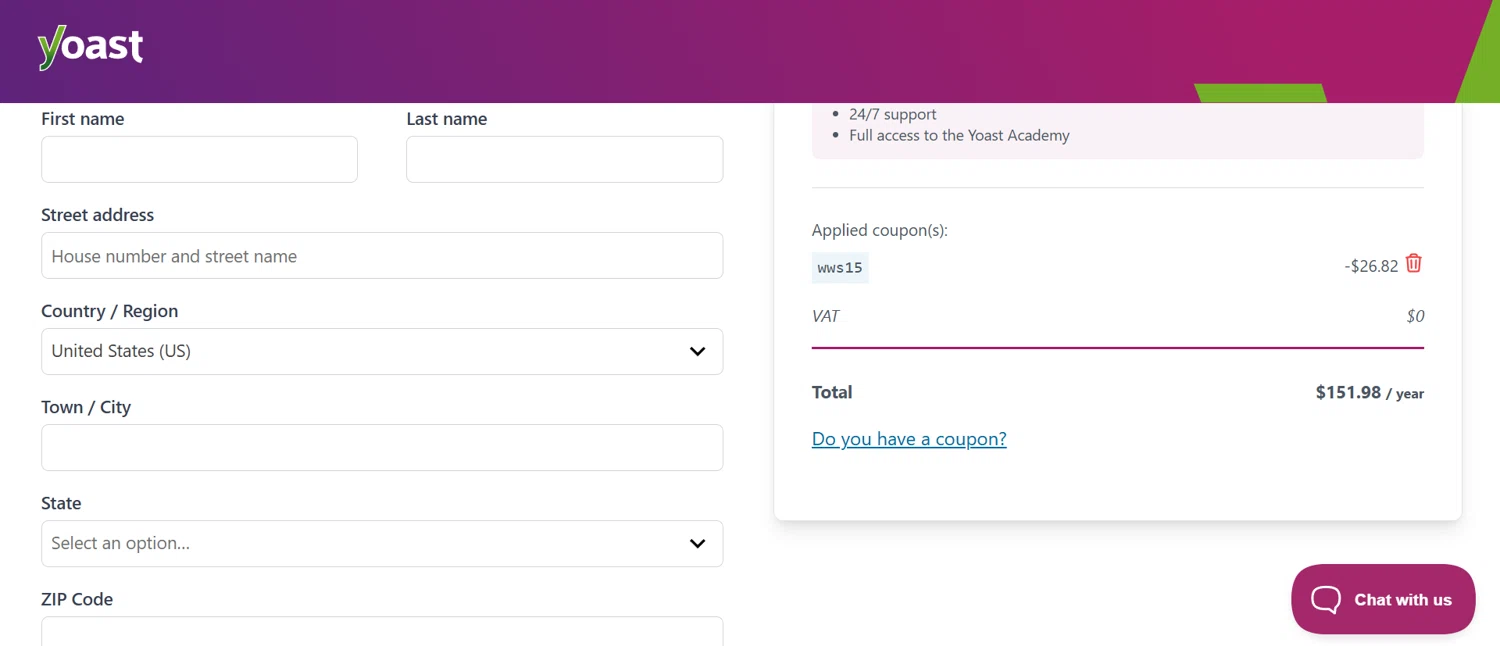This screenshot has height=646, width=1500.
Task: Open the Chat with us widget
Action: [x=1383, y=599]
